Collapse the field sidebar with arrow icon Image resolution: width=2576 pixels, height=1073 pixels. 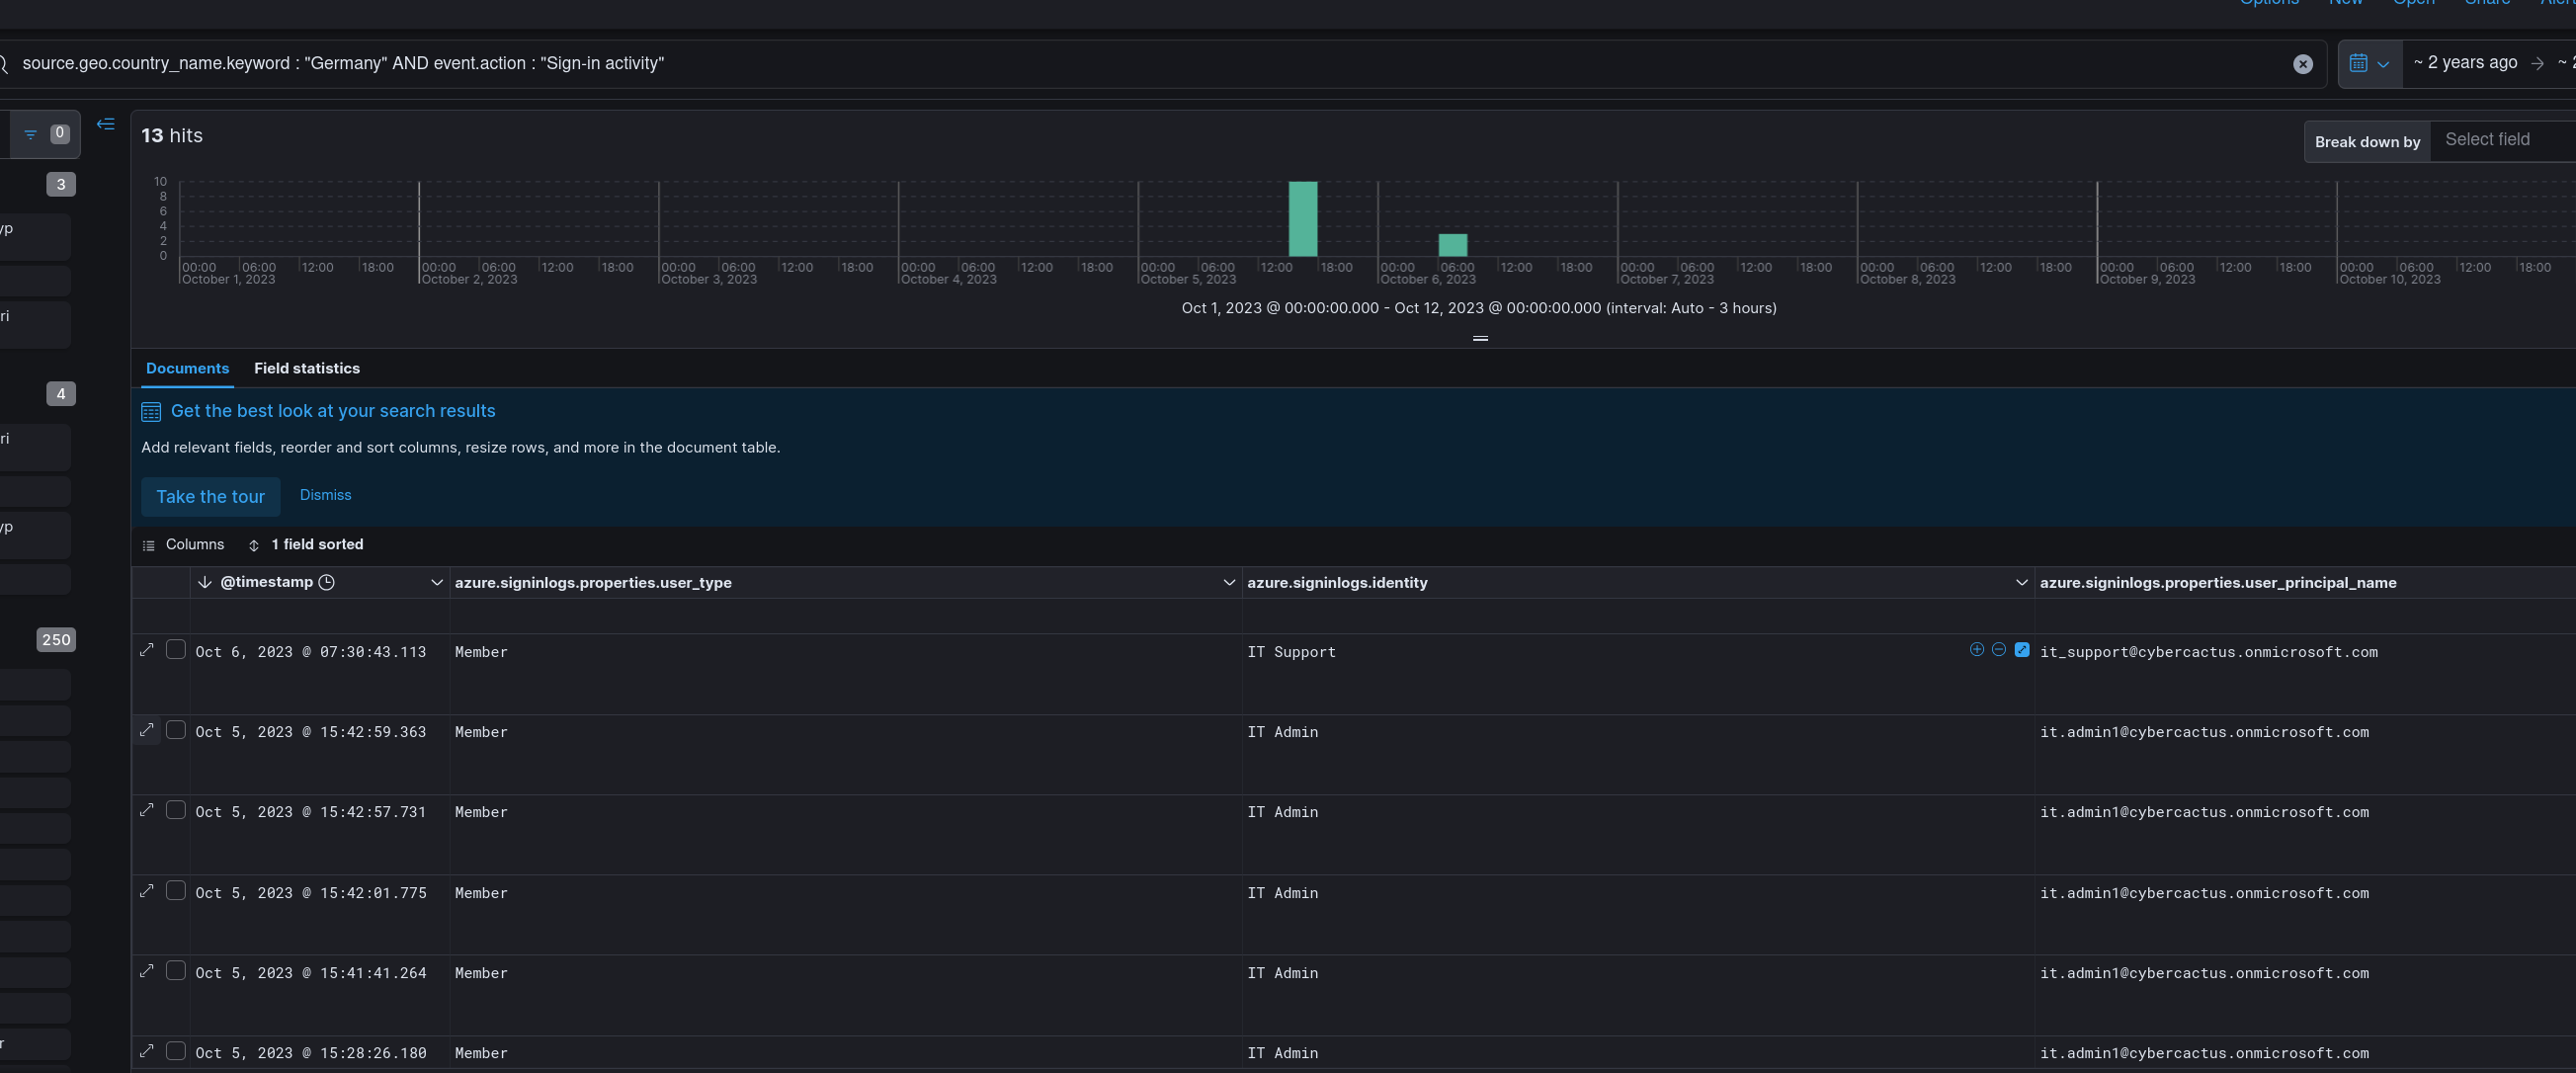pyautogui.click(x=105, y=124)
